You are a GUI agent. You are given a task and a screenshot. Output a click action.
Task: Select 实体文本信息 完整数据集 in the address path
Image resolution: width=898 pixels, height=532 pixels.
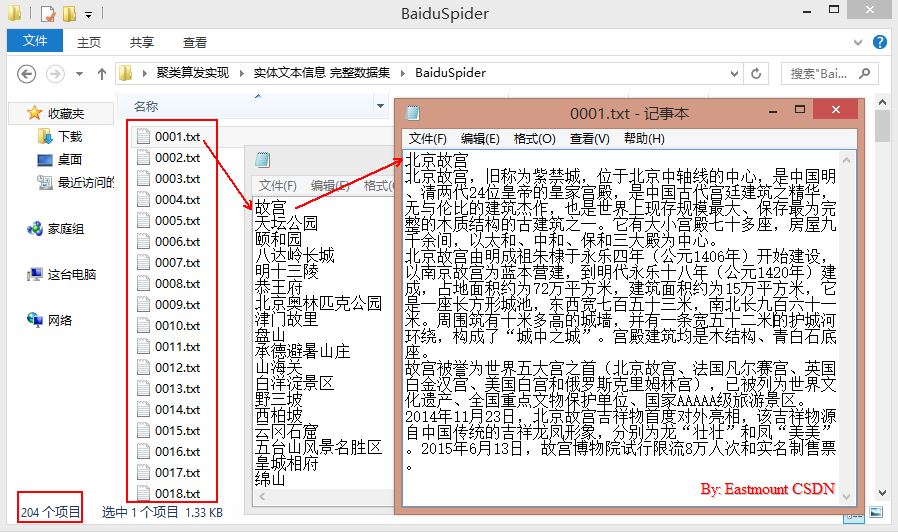[322, 73]
